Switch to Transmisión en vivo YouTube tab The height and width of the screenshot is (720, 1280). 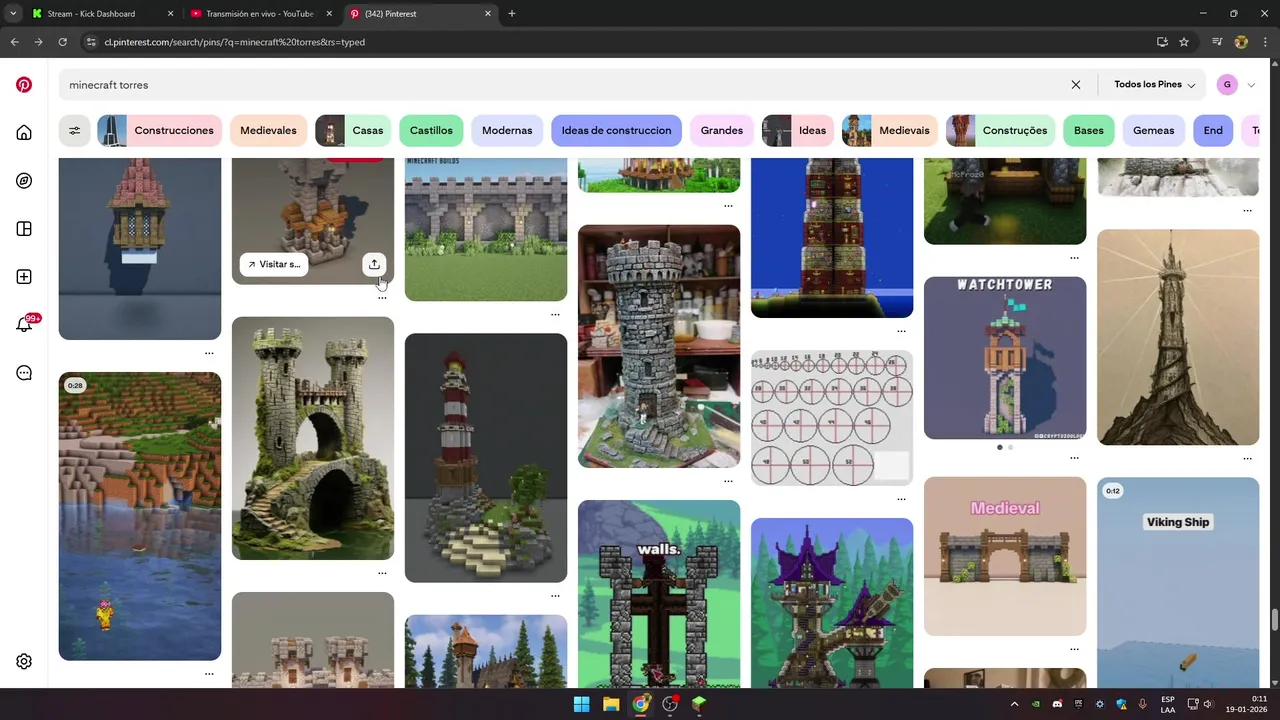[x=260, y=14]
